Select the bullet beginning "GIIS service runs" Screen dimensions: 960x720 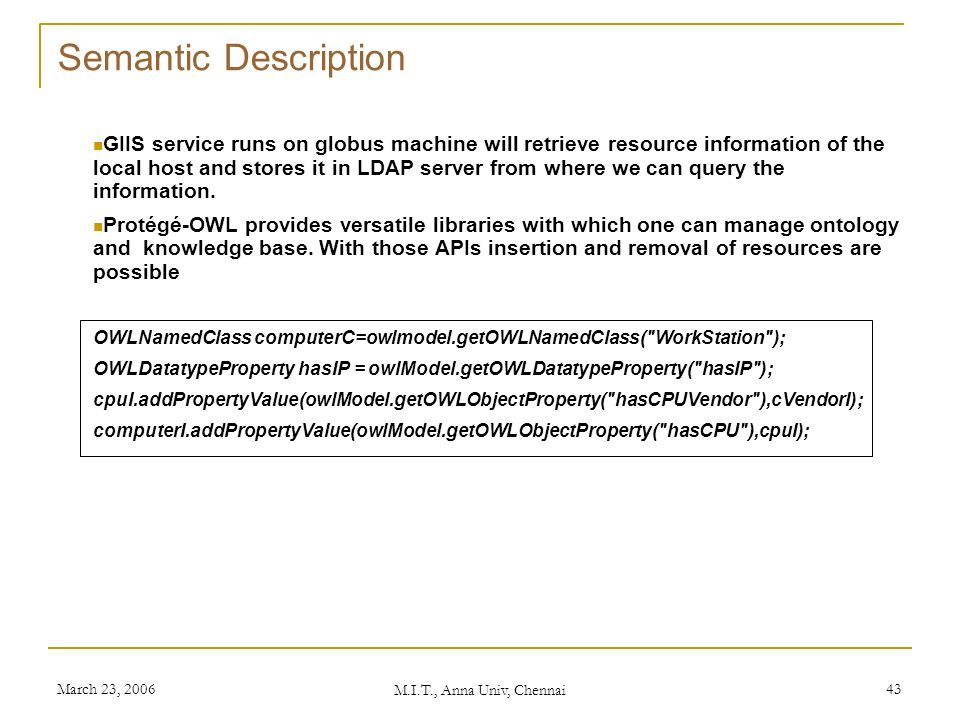pos(489,168)
